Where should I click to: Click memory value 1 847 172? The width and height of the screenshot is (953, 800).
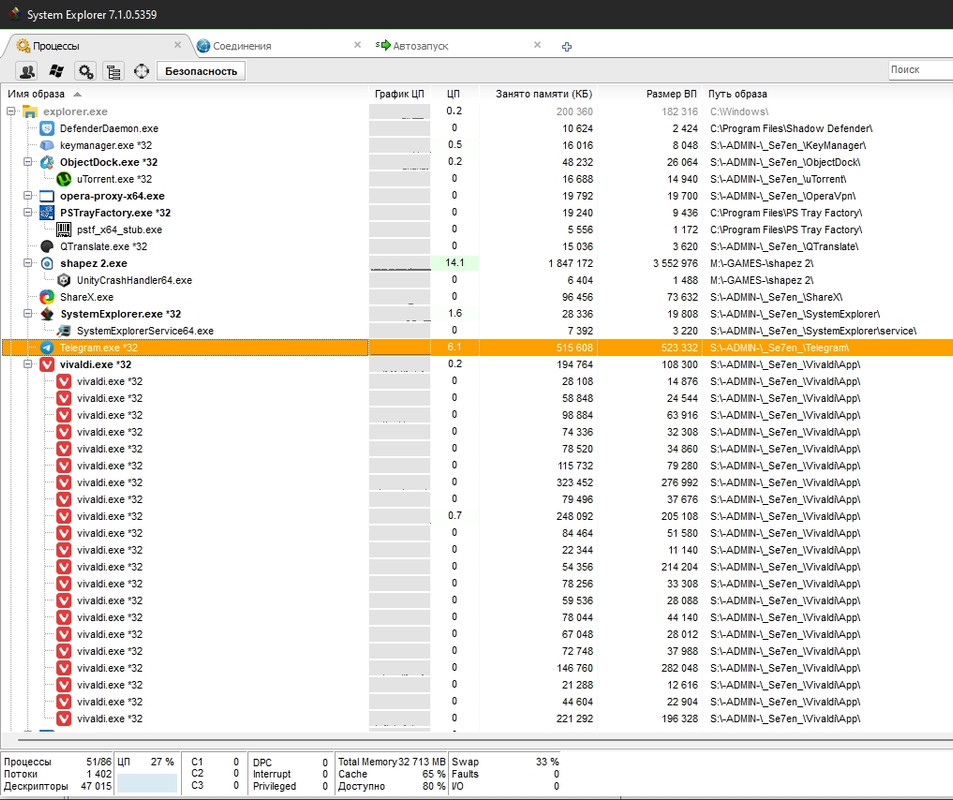tap(569, 263)
